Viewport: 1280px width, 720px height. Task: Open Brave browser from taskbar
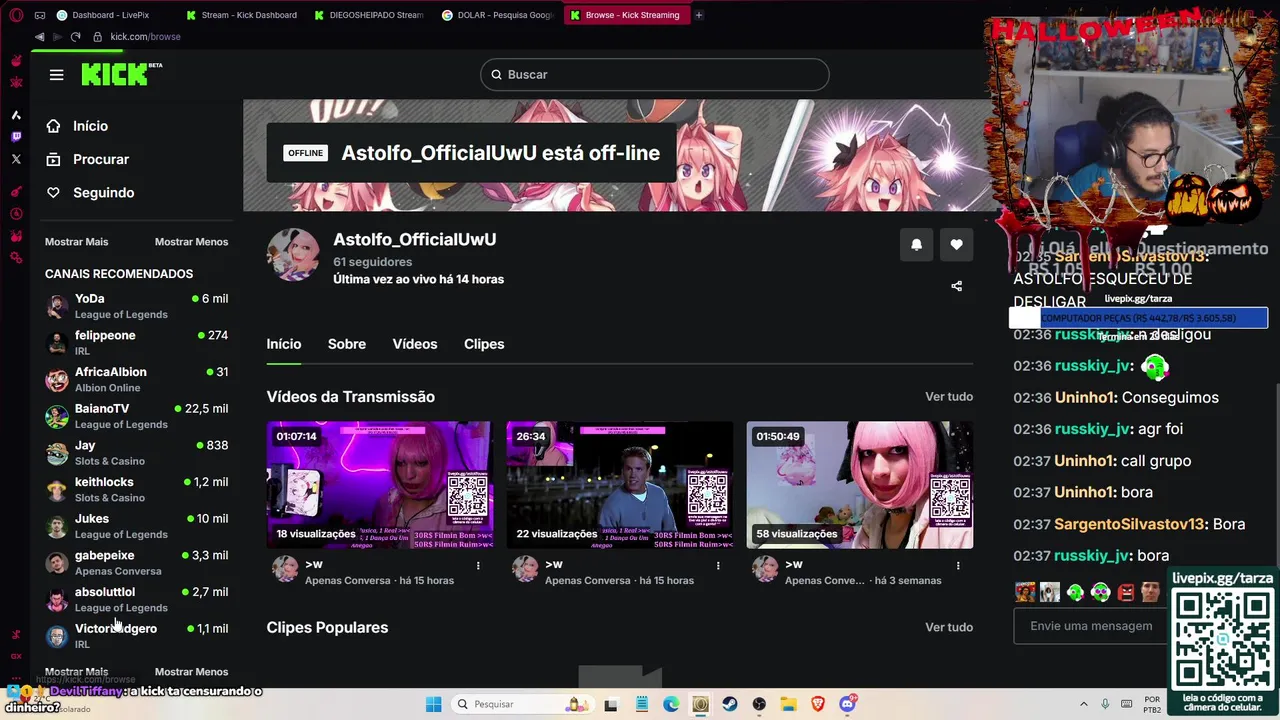[x=818, y=704]
